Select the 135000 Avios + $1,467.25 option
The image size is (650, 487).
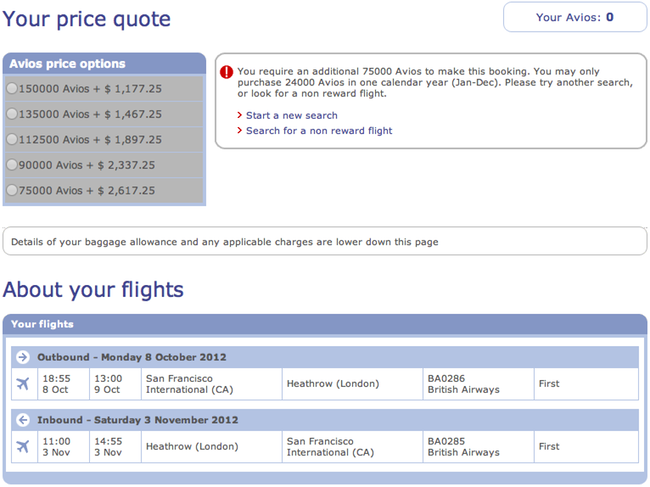tap(12, 114)
